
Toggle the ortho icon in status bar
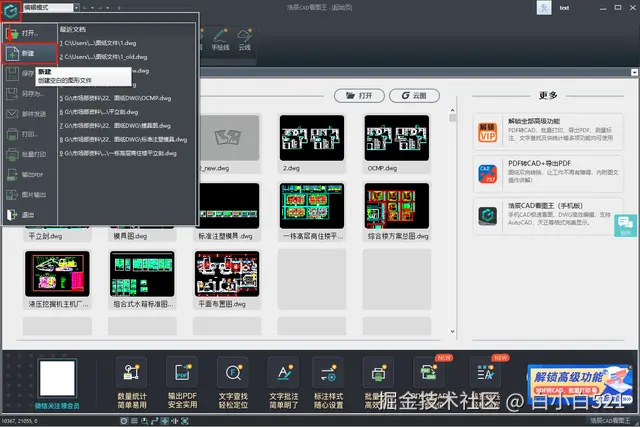point(154,421)
